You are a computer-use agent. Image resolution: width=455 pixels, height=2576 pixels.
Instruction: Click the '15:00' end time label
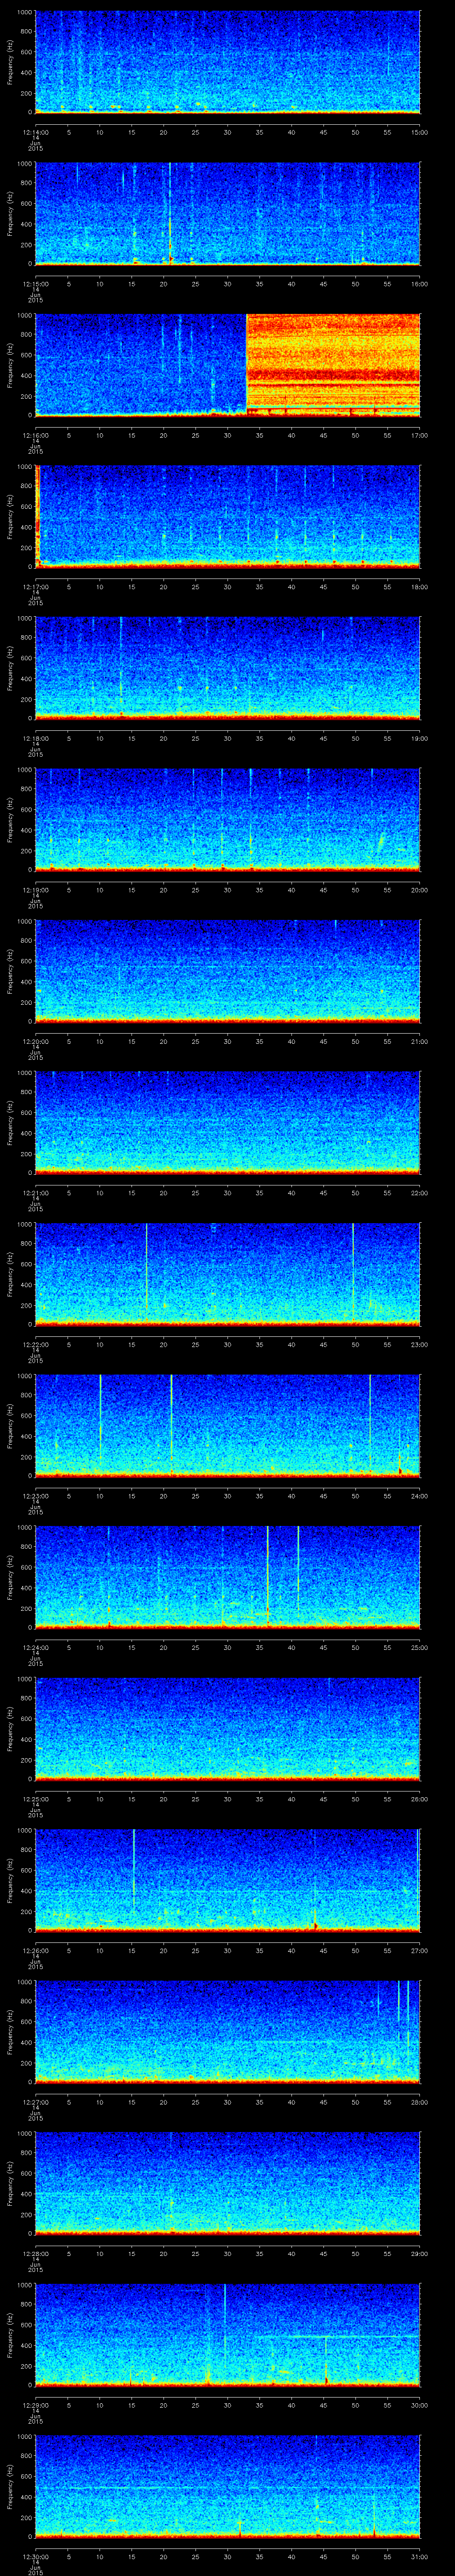420,132
